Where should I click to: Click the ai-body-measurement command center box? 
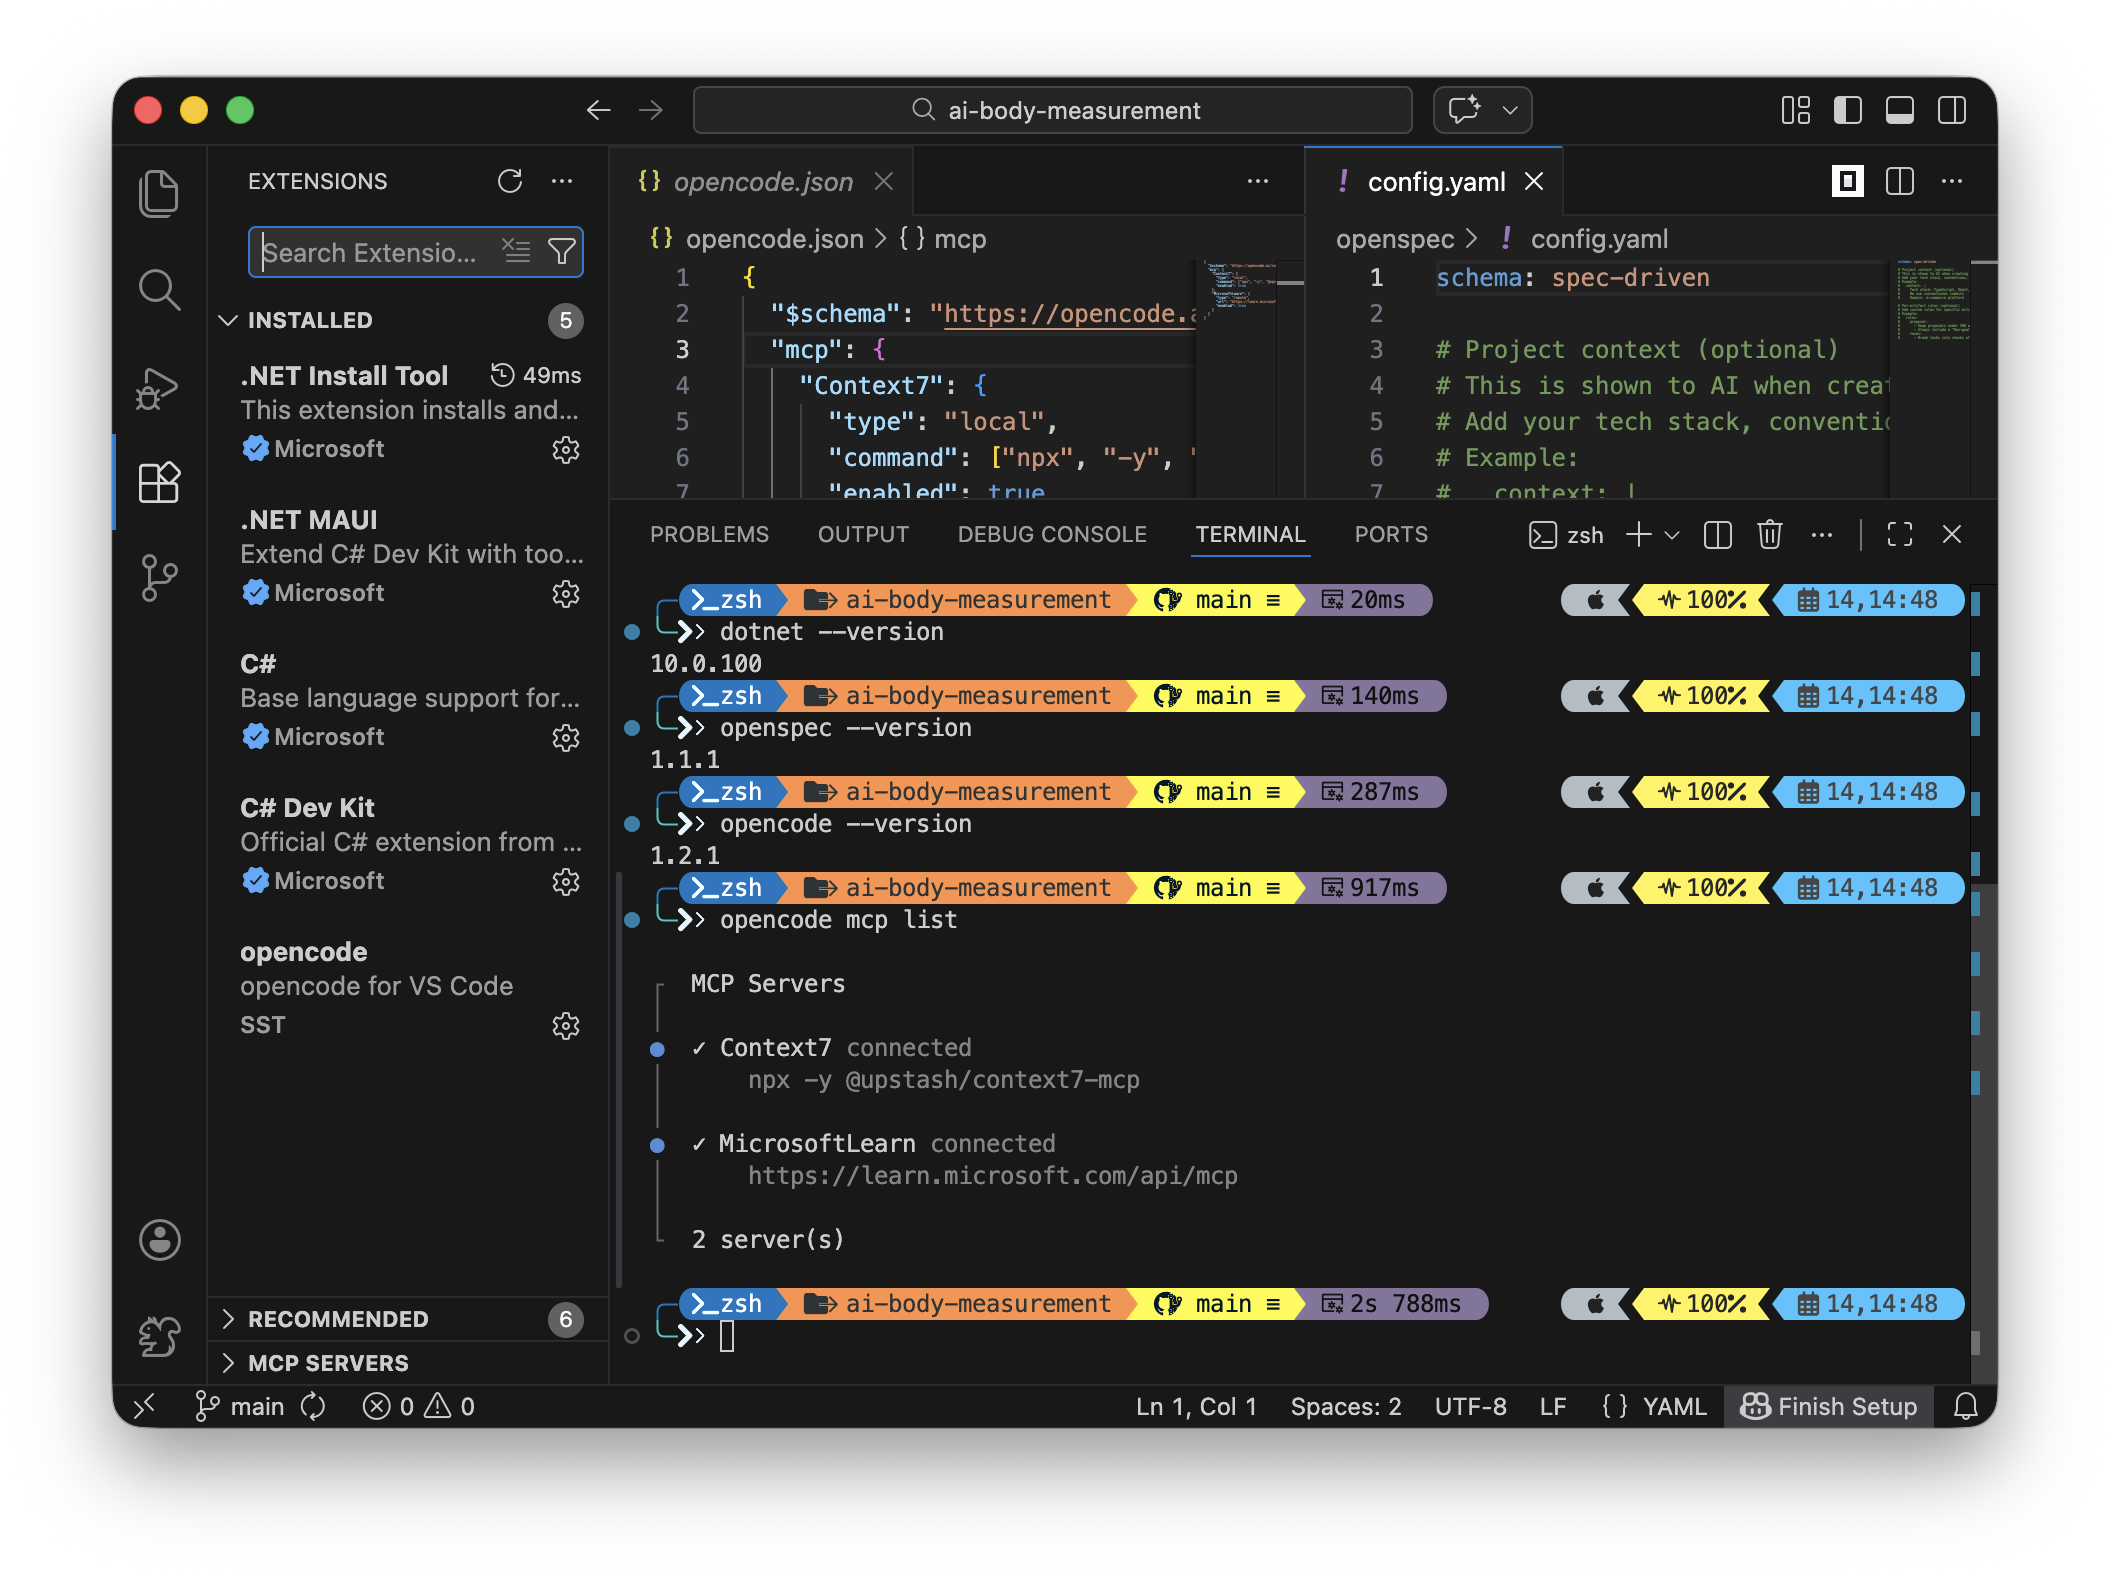1052,110
